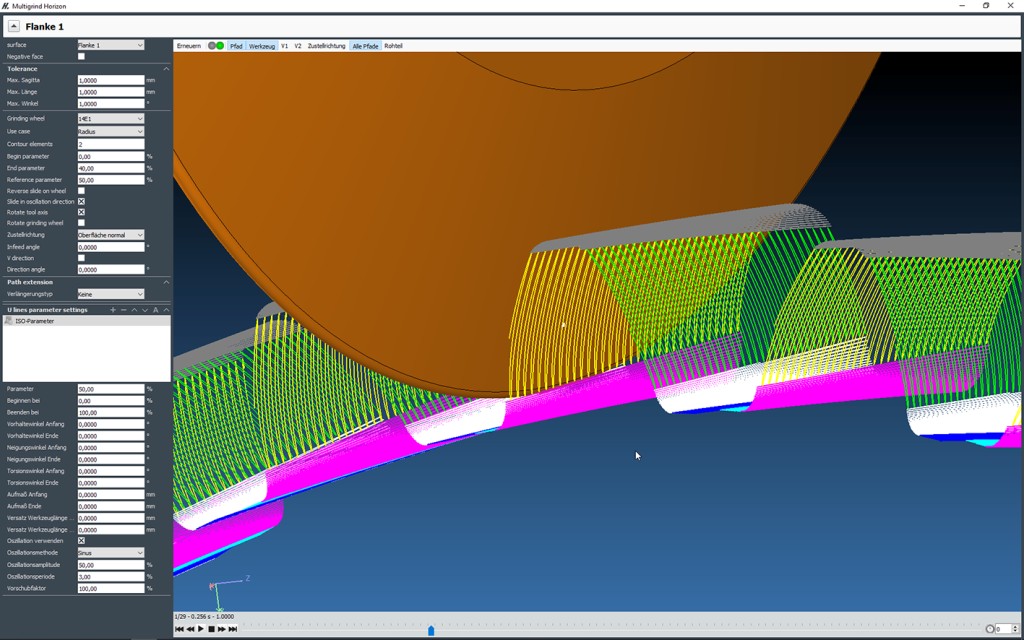Collapse the Tolerance section

coord(166,69)
